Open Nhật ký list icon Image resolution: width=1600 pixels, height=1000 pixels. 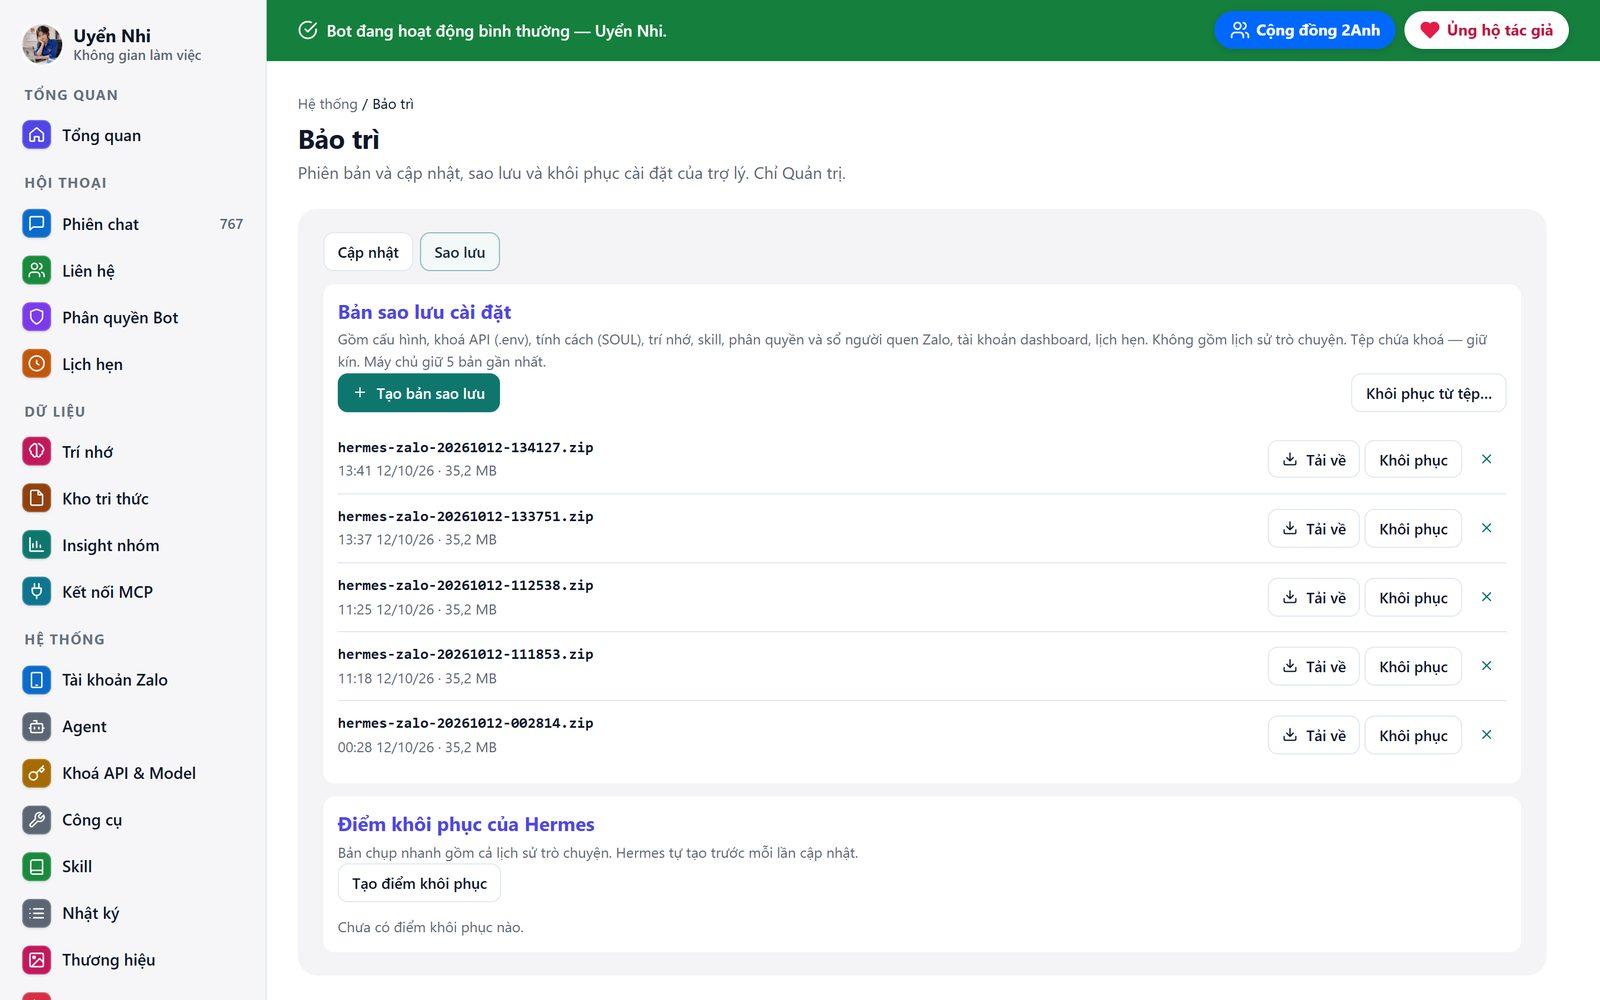tap(37, 913)
